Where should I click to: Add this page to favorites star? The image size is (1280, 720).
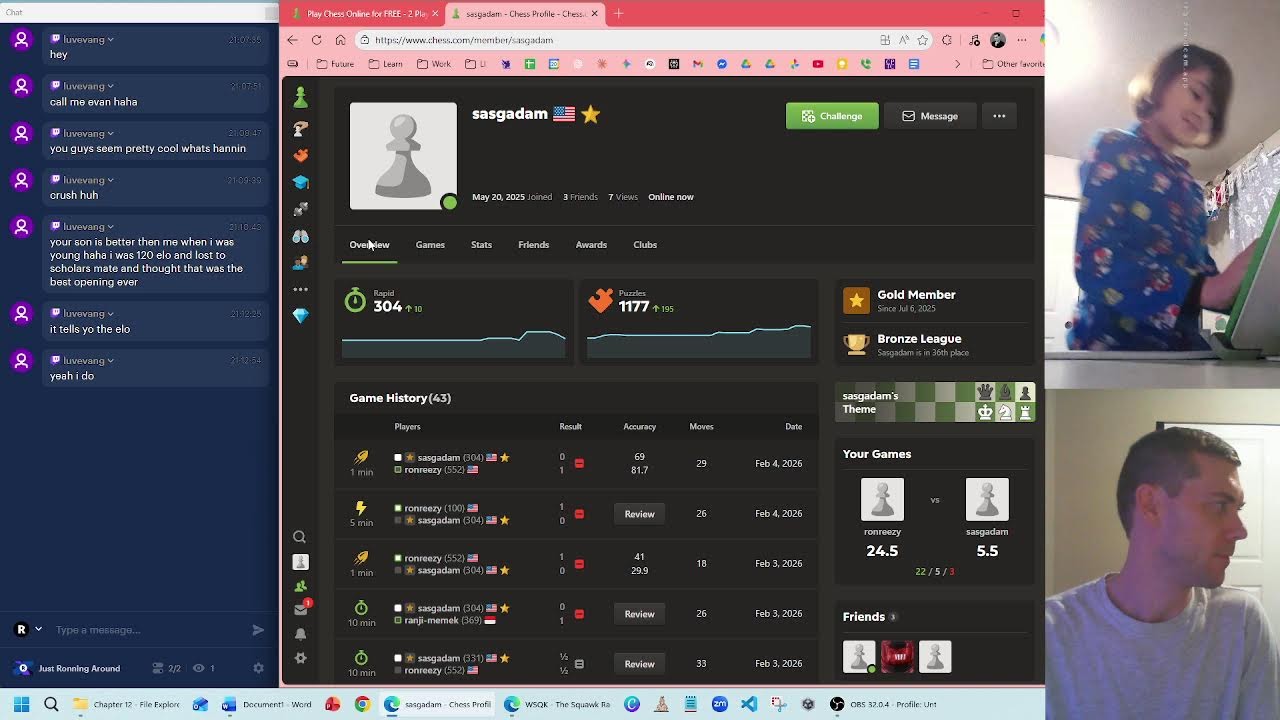point(922,40)
